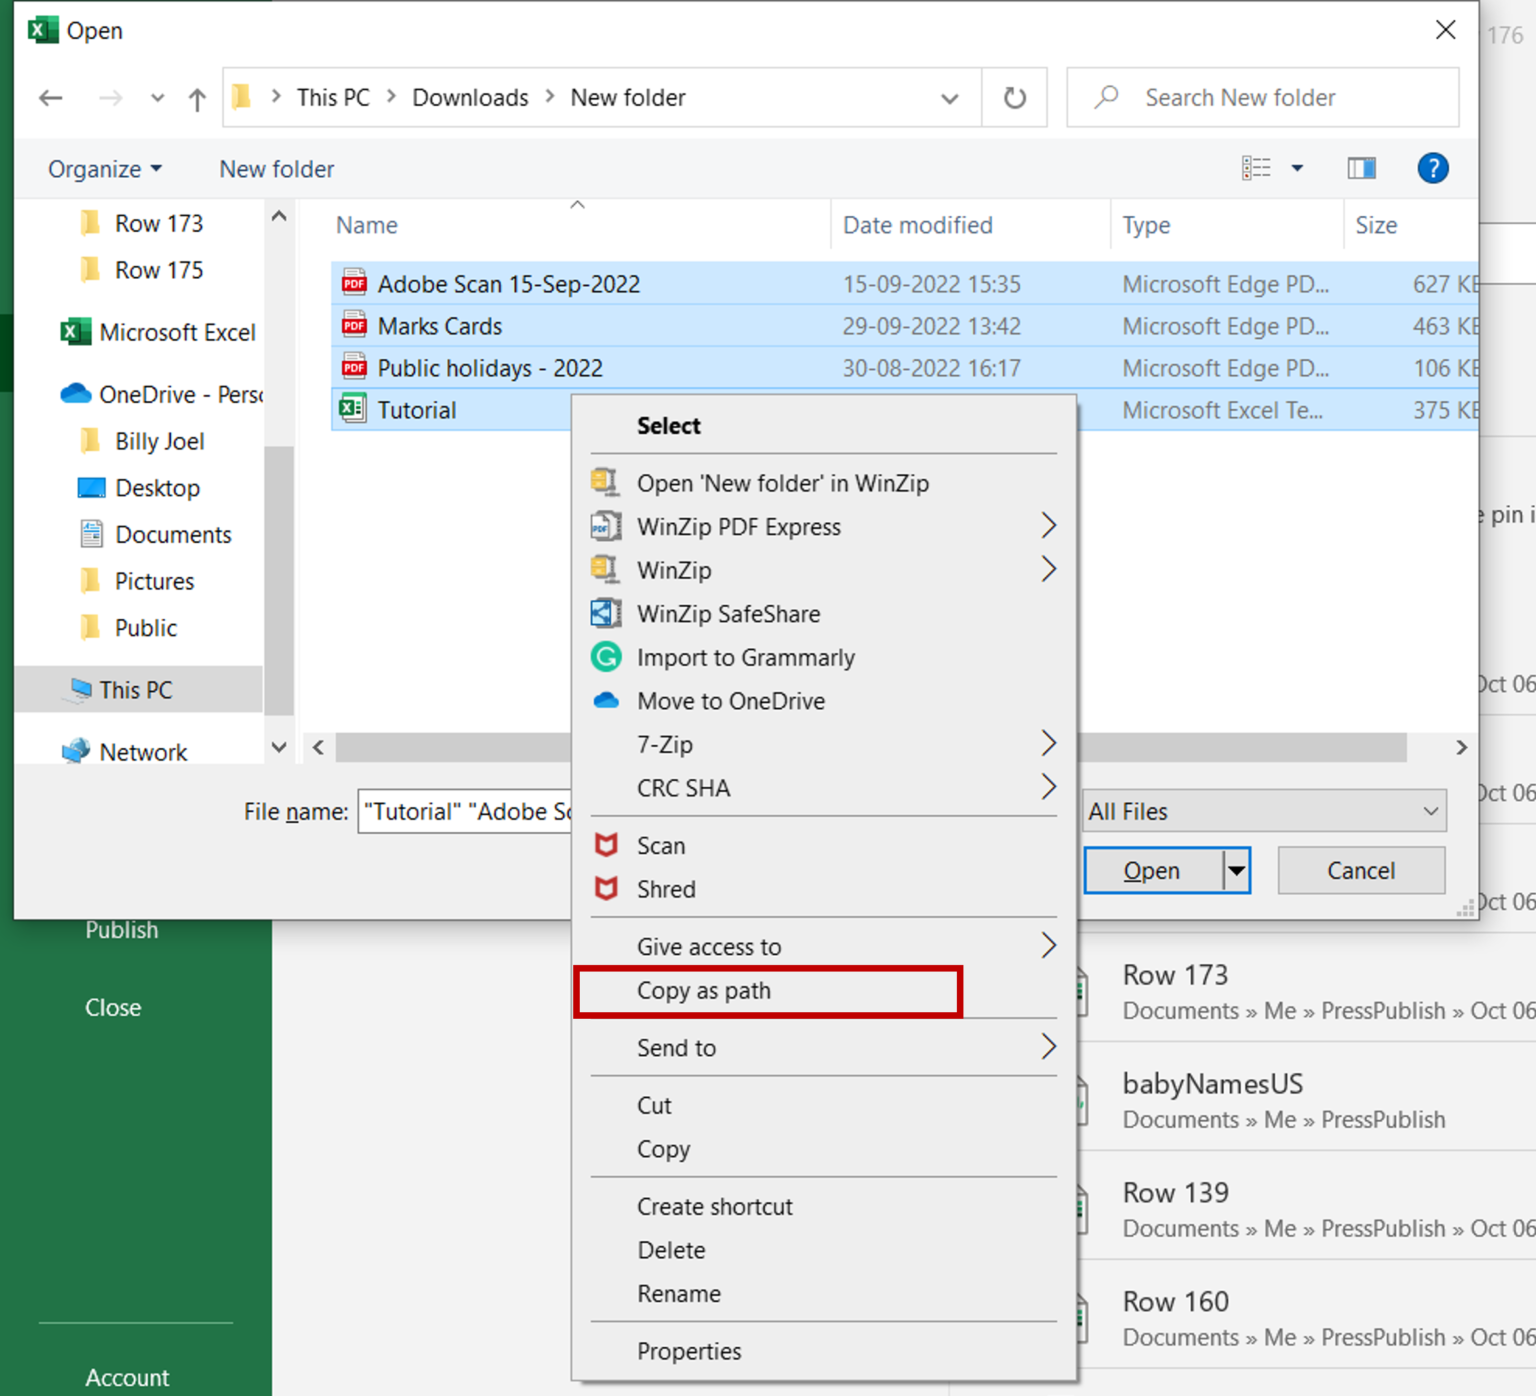Viewport: 1536px width, 1396px height.
Task: Go back to the previous folder
Action: 50,97
